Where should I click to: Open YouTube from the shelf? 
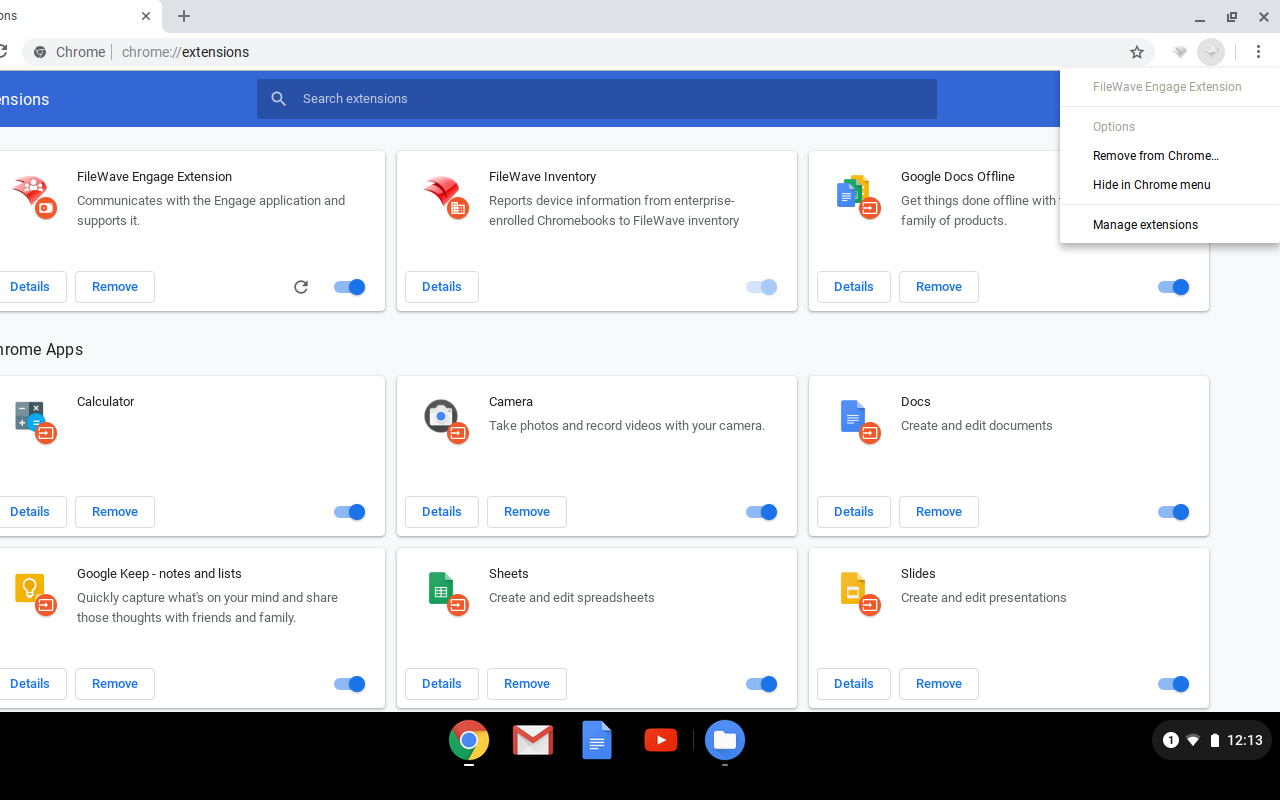pos(660,740)
